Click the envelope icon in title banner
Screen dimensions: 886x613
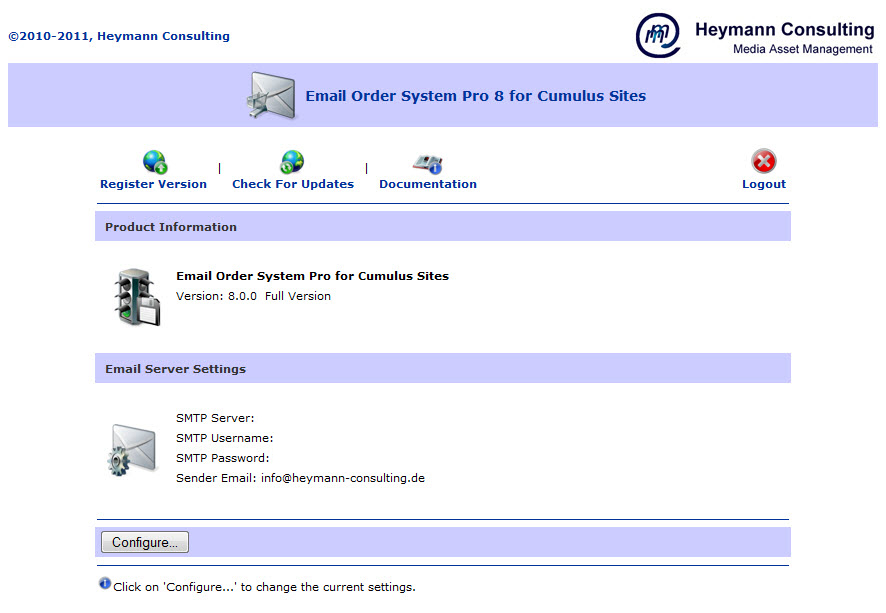pyautogui.click(x=271, y=95)
